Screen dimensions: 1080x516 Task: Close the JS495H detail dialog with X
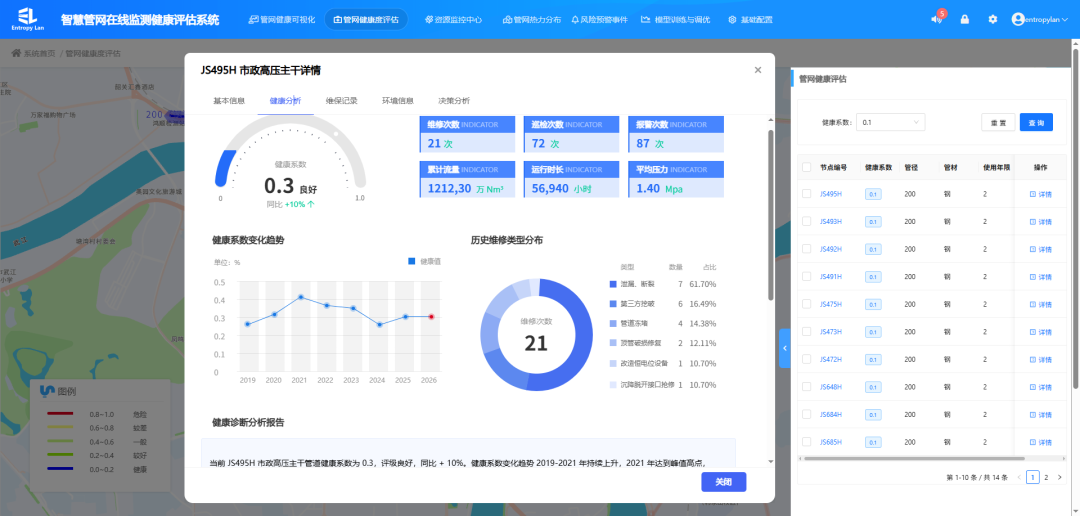(x=758, y=70)
